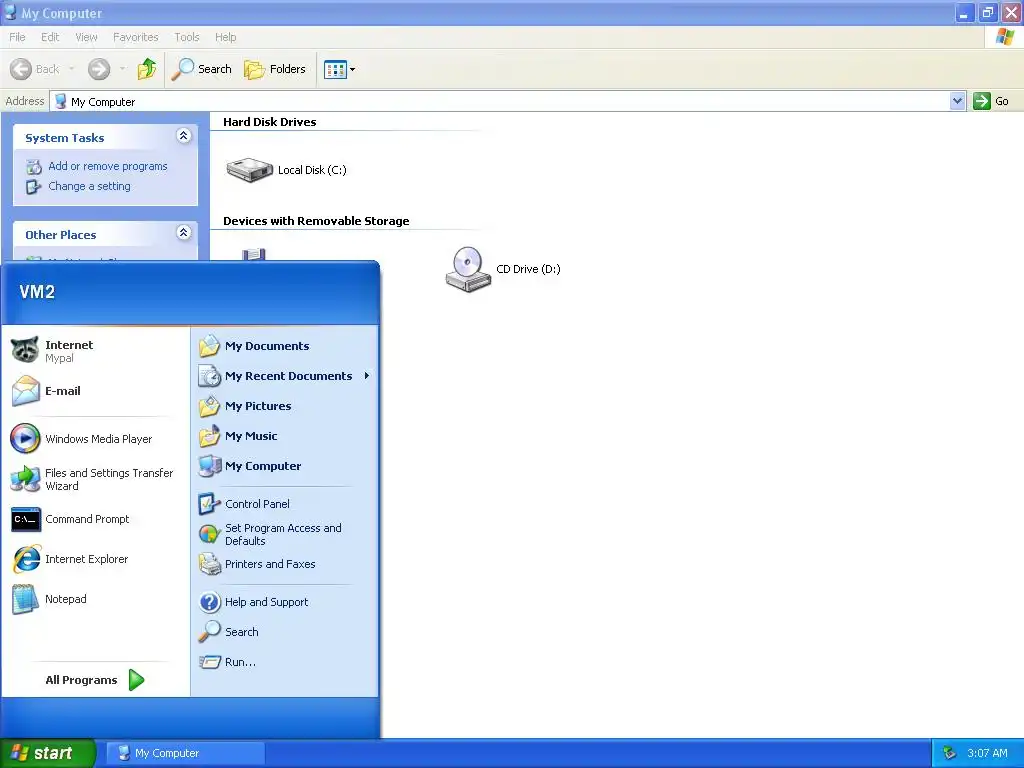Launch Windows Media Player

coord(96,439)
